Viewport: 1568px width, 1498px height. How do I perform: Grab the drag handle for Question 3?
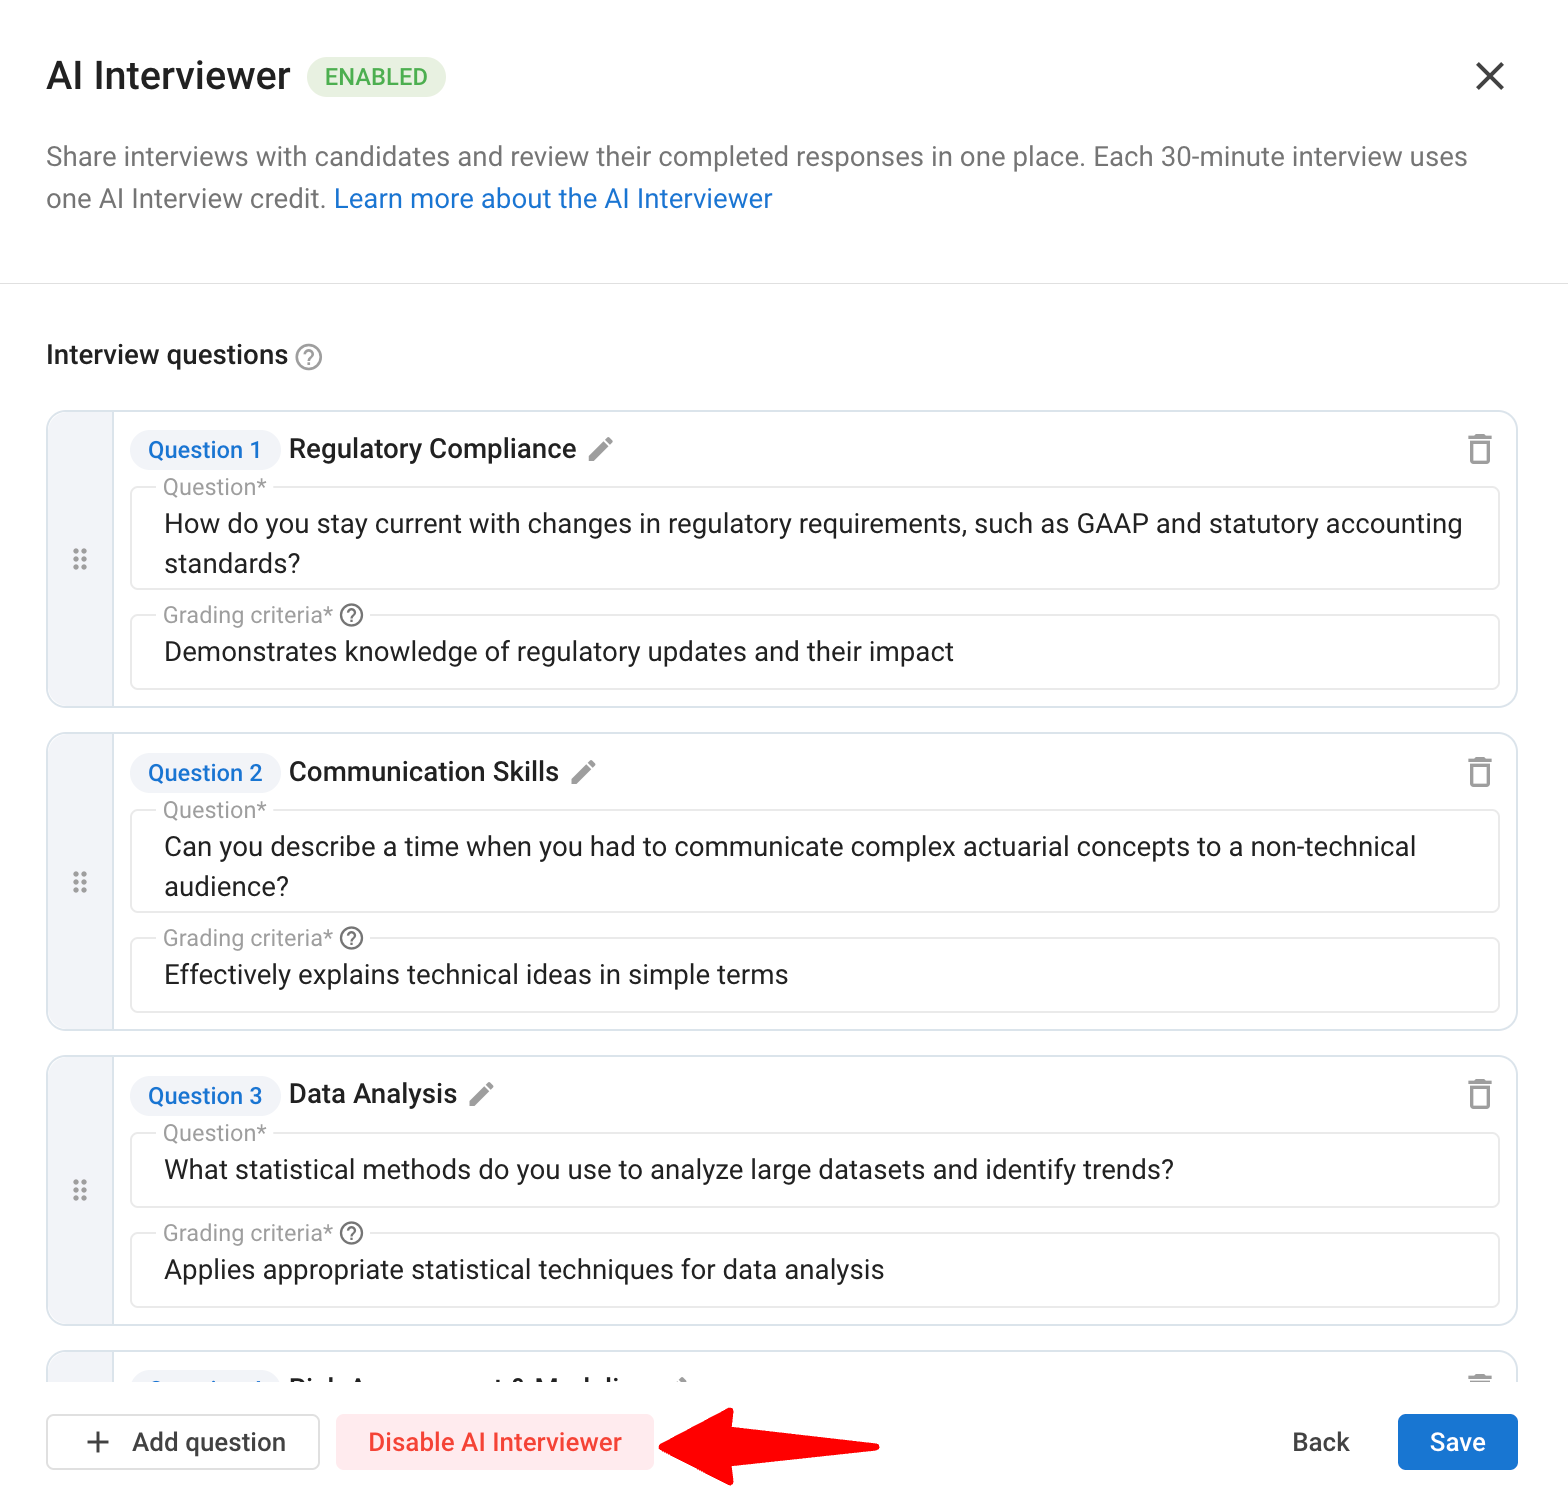tap(80, 1190)
